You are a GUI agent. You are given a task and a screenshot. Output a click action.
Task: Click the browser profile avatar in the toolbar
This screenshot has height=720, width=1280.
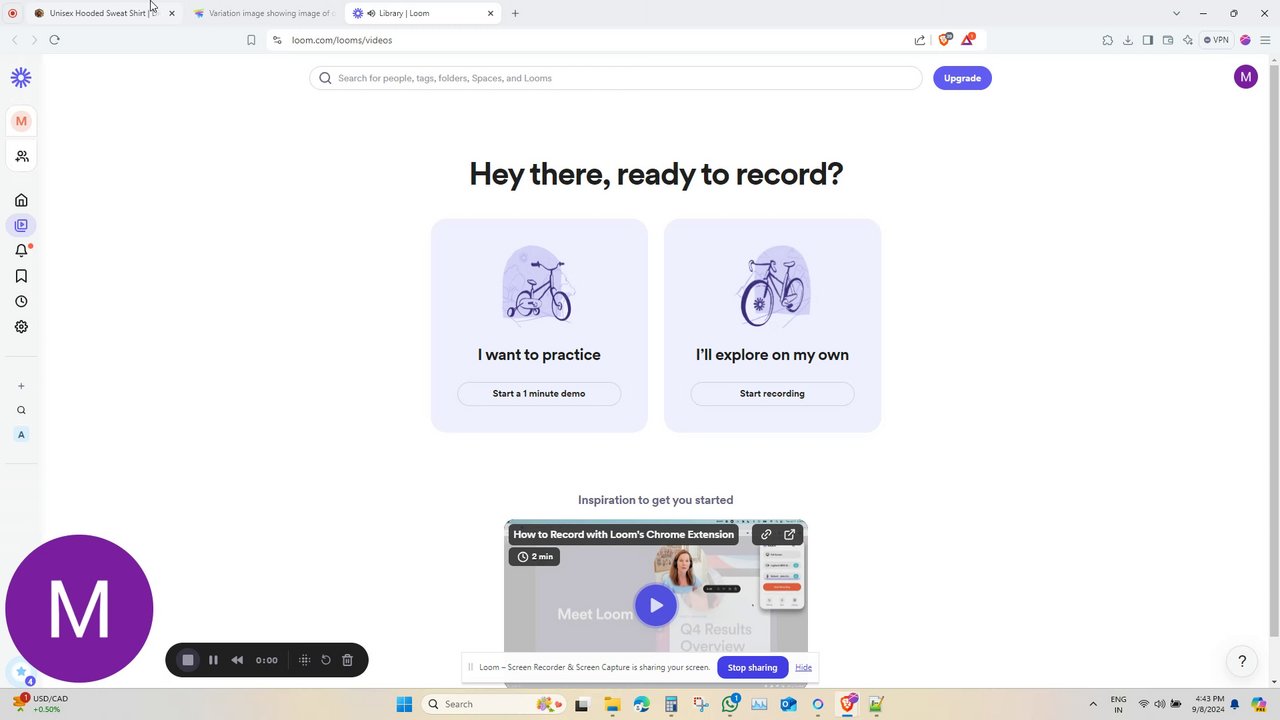[1245, 40]
